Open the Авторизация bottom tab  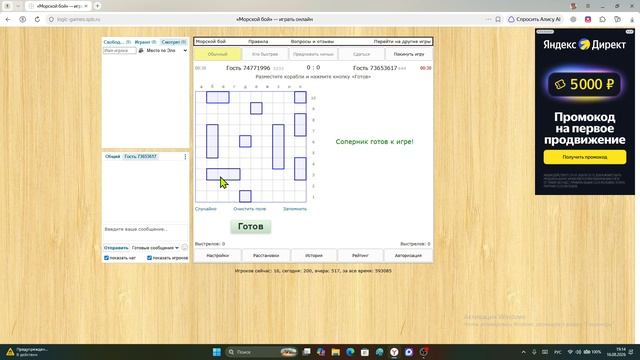click(408, 256)
